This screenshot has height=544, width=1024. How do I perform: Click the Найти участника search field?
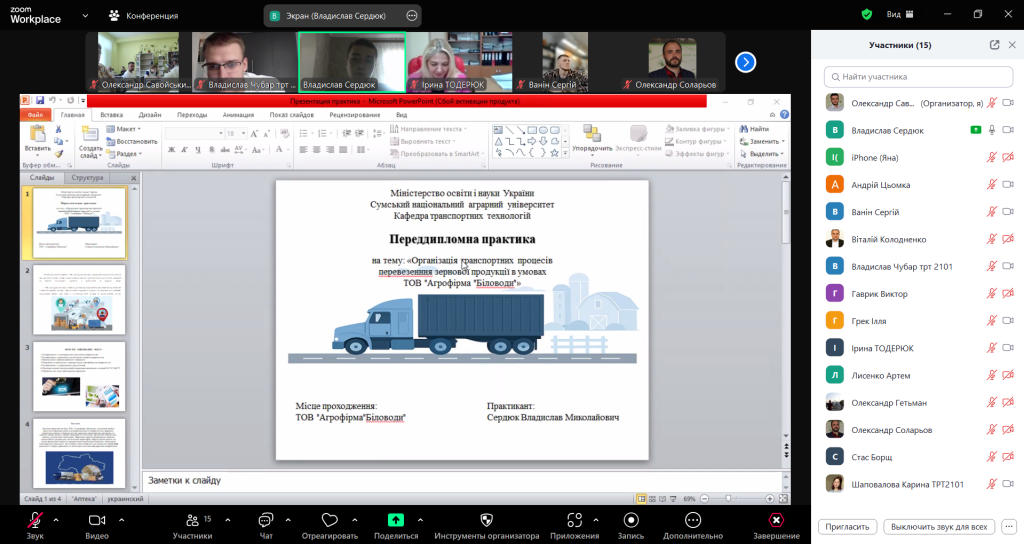(916, 76)
